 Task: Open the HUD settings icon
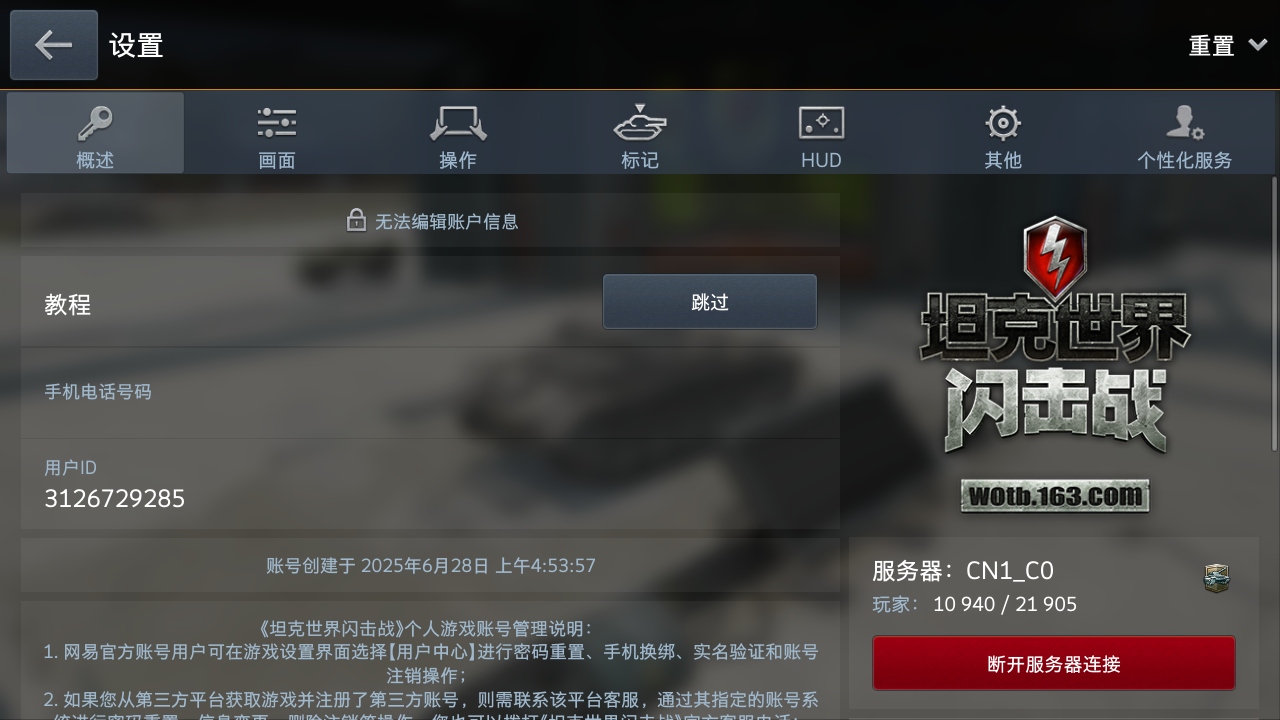pos(821,123)
